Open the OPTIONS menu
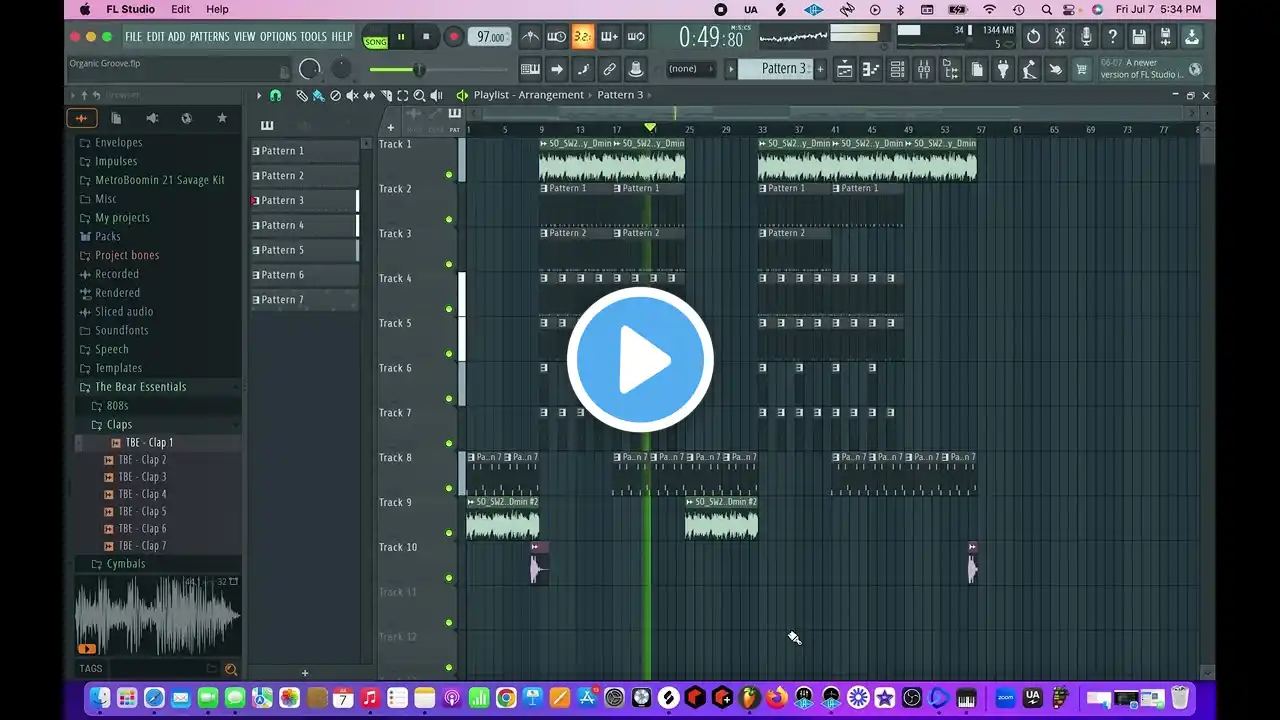The image size is (1280, 720). pos(279,37)
